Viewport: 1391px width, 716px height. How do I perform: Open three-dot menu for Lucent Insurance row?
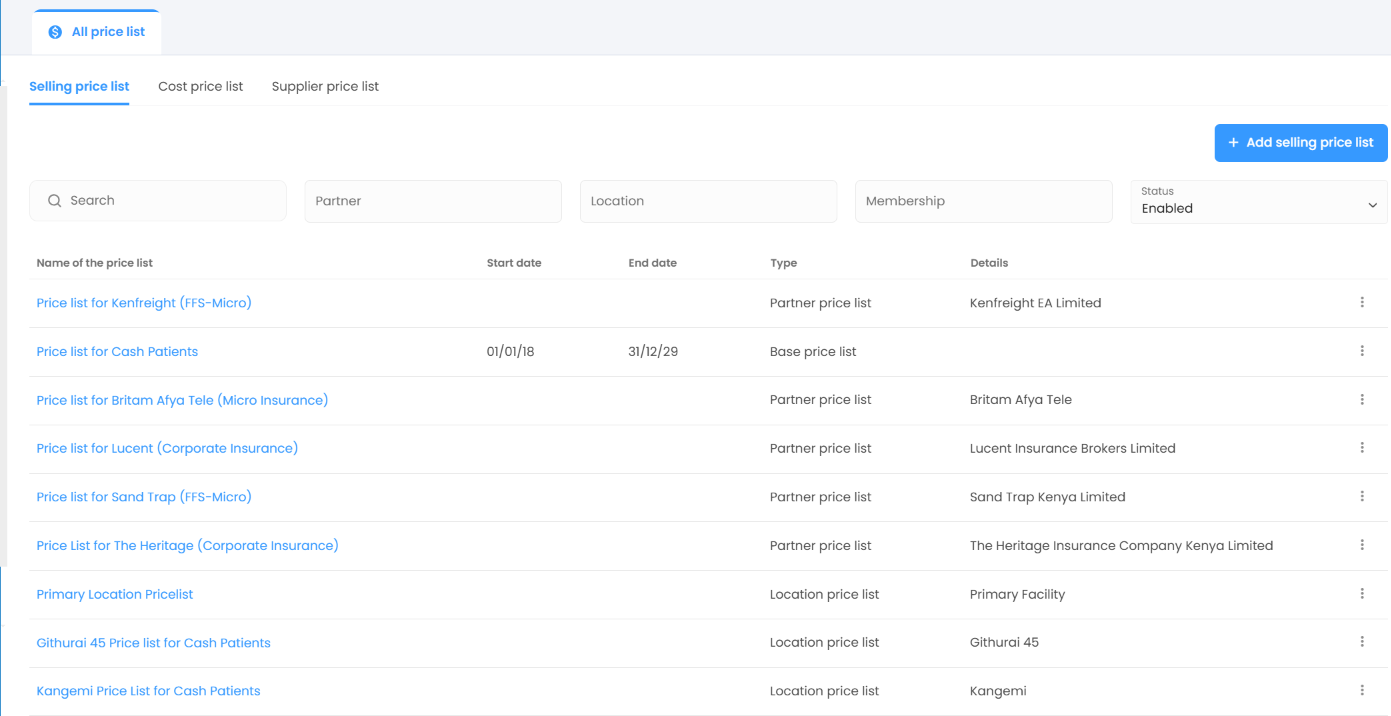(1361, 448)
